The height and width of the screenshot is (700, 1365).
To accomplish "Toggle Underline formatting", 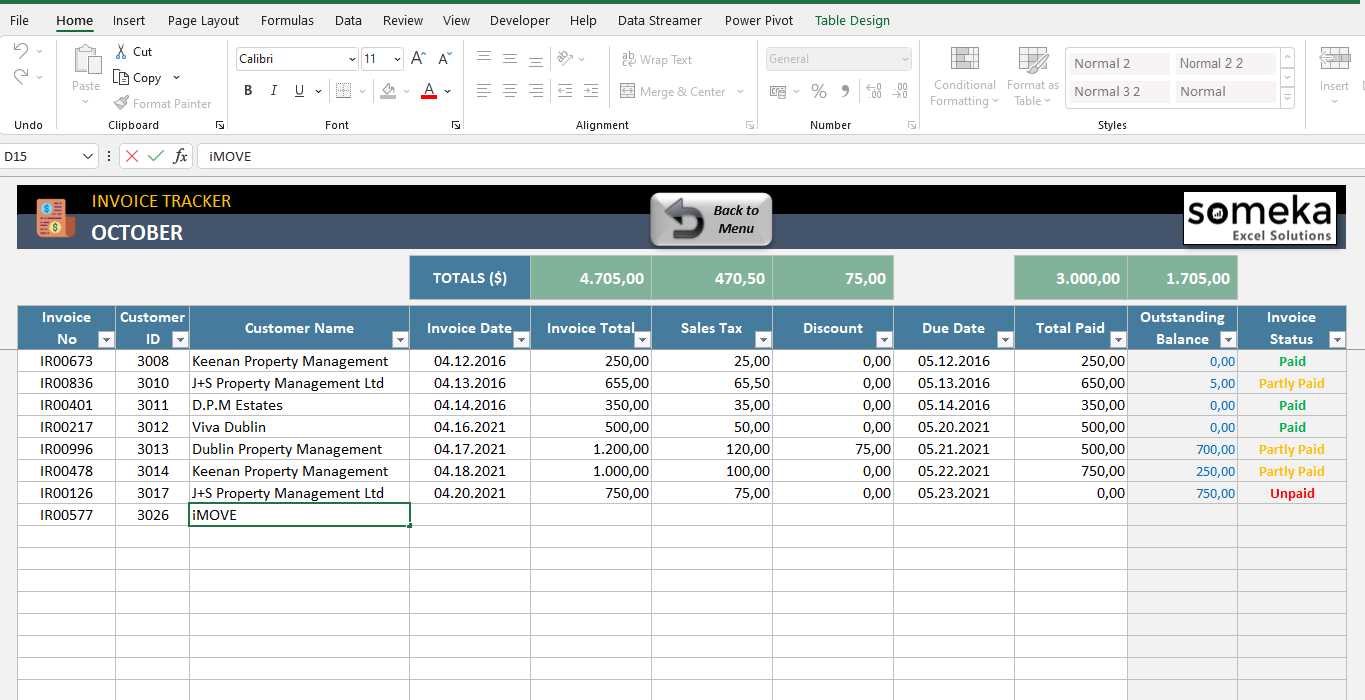I will (299, 91).
